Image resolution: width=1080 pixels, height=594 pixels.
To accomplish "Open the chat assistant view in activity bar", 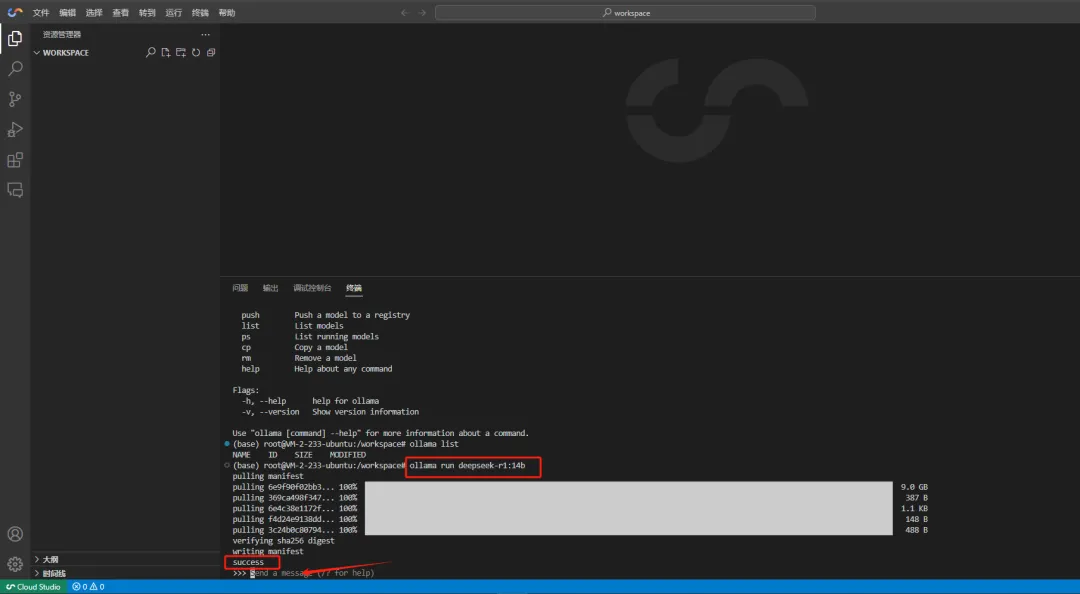I will coord(14,190).
